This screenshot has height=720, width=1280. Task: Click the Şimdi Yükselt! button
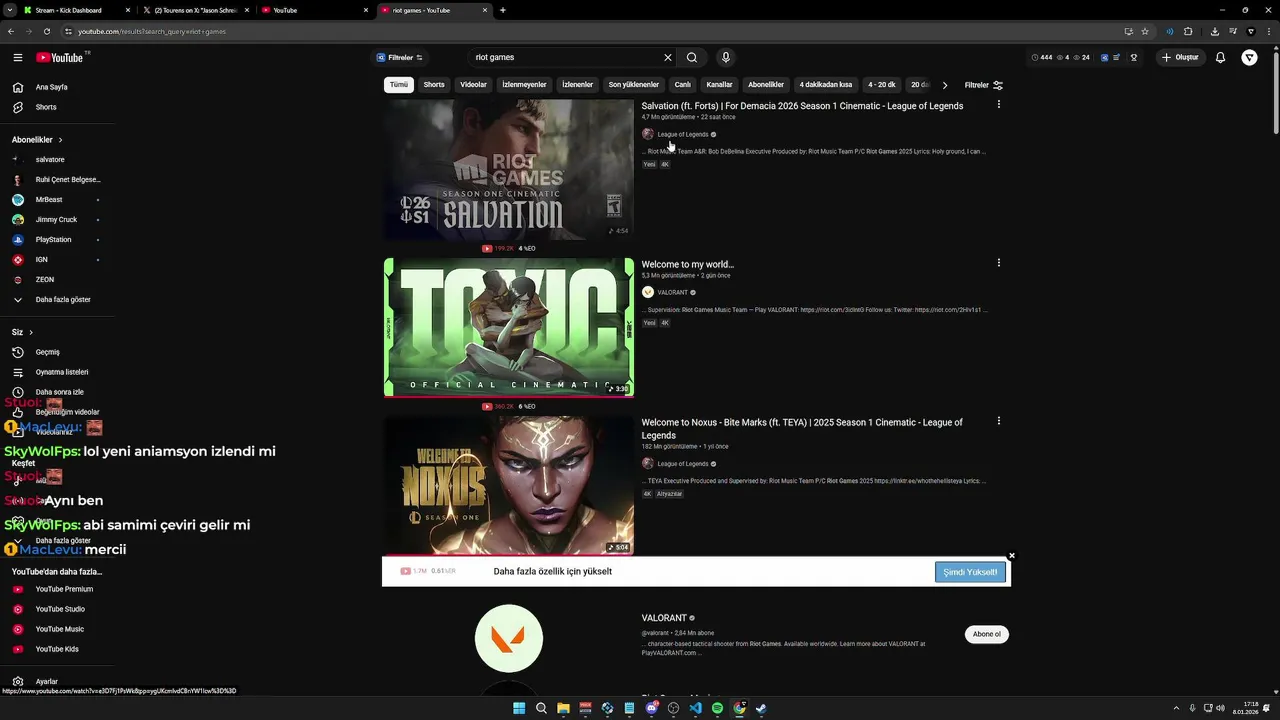point(970,572)
